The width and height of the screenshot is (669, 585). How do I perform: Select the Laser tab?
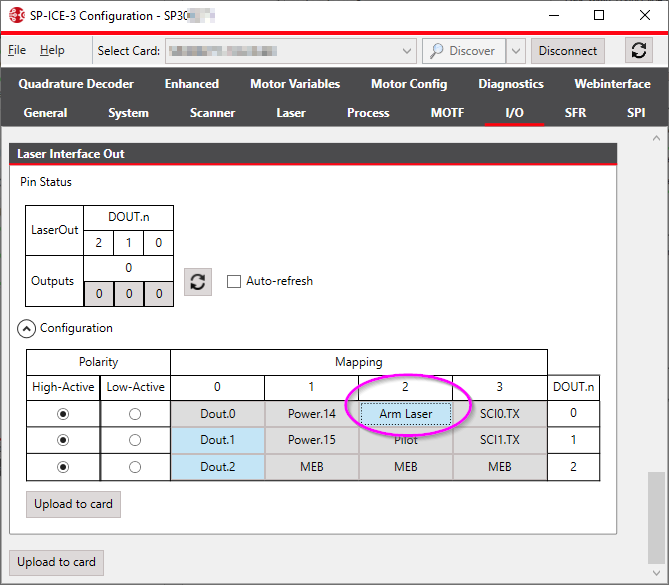point(291,113)
